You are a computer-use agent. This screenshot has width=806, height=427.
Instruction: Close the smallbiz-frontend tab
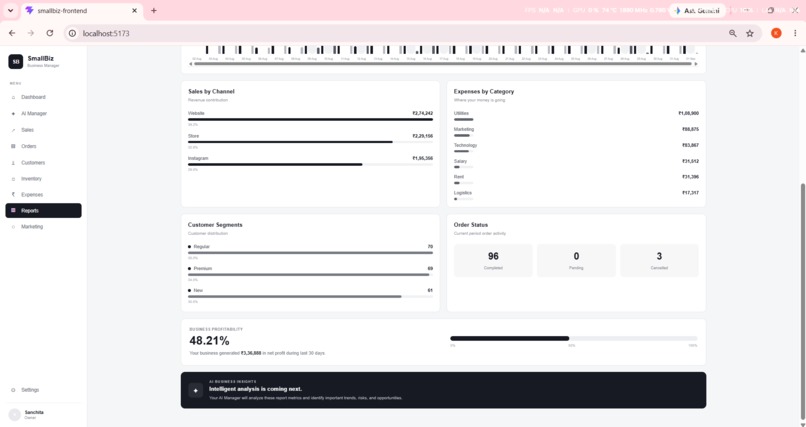tap(135, 10)
